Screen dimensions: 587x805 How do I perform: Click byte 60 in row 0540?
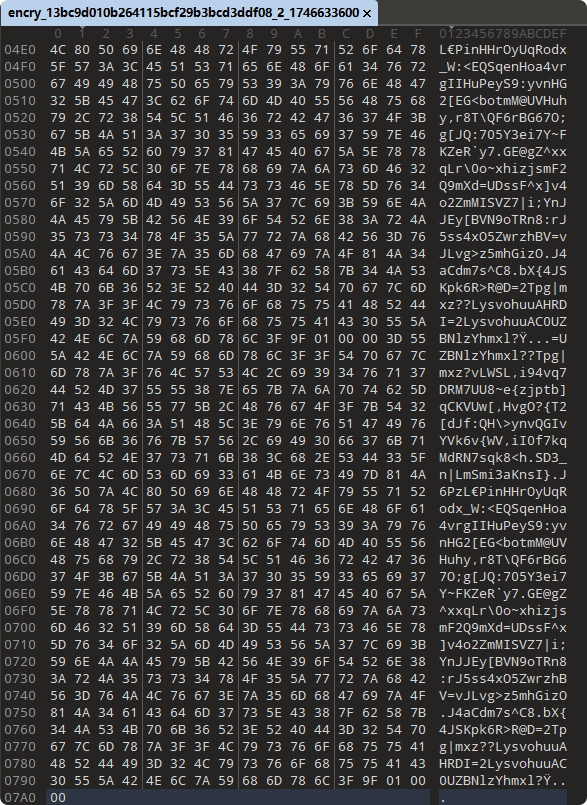(x=154, y=151)
